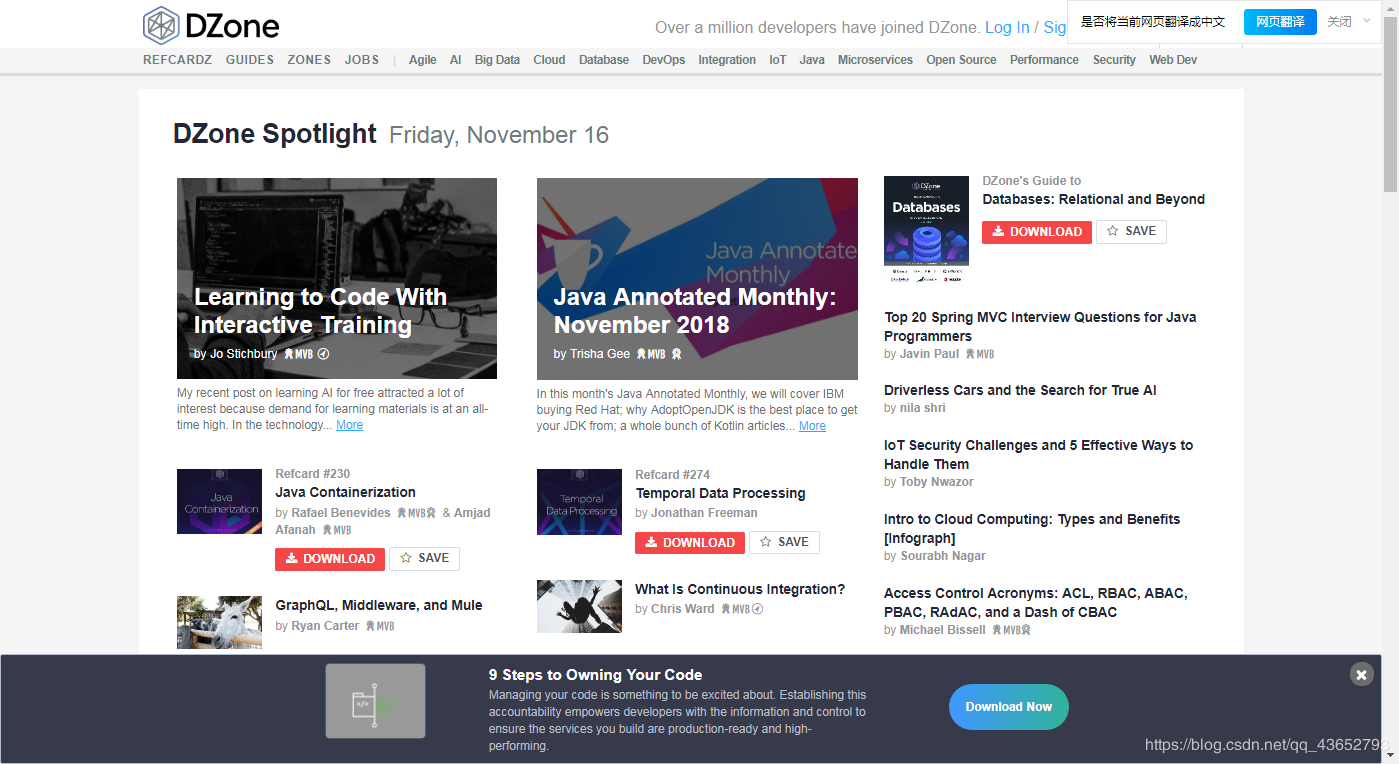1399x764 pixels.
Task: Go to the Database zone
Action: tap(604, 60)
